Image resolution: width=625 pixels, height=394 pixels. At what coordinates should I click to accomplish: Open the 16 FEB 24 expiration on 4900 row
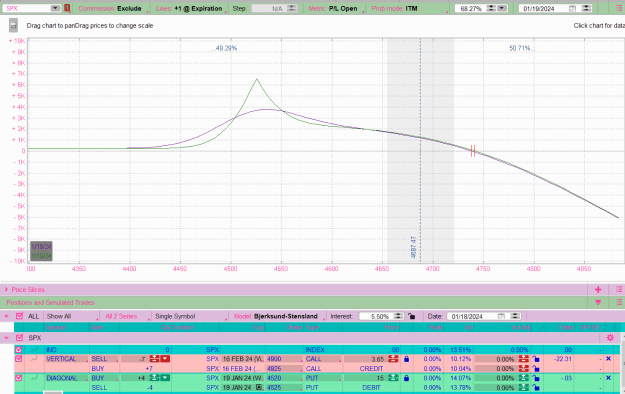(x=242, y=359)
